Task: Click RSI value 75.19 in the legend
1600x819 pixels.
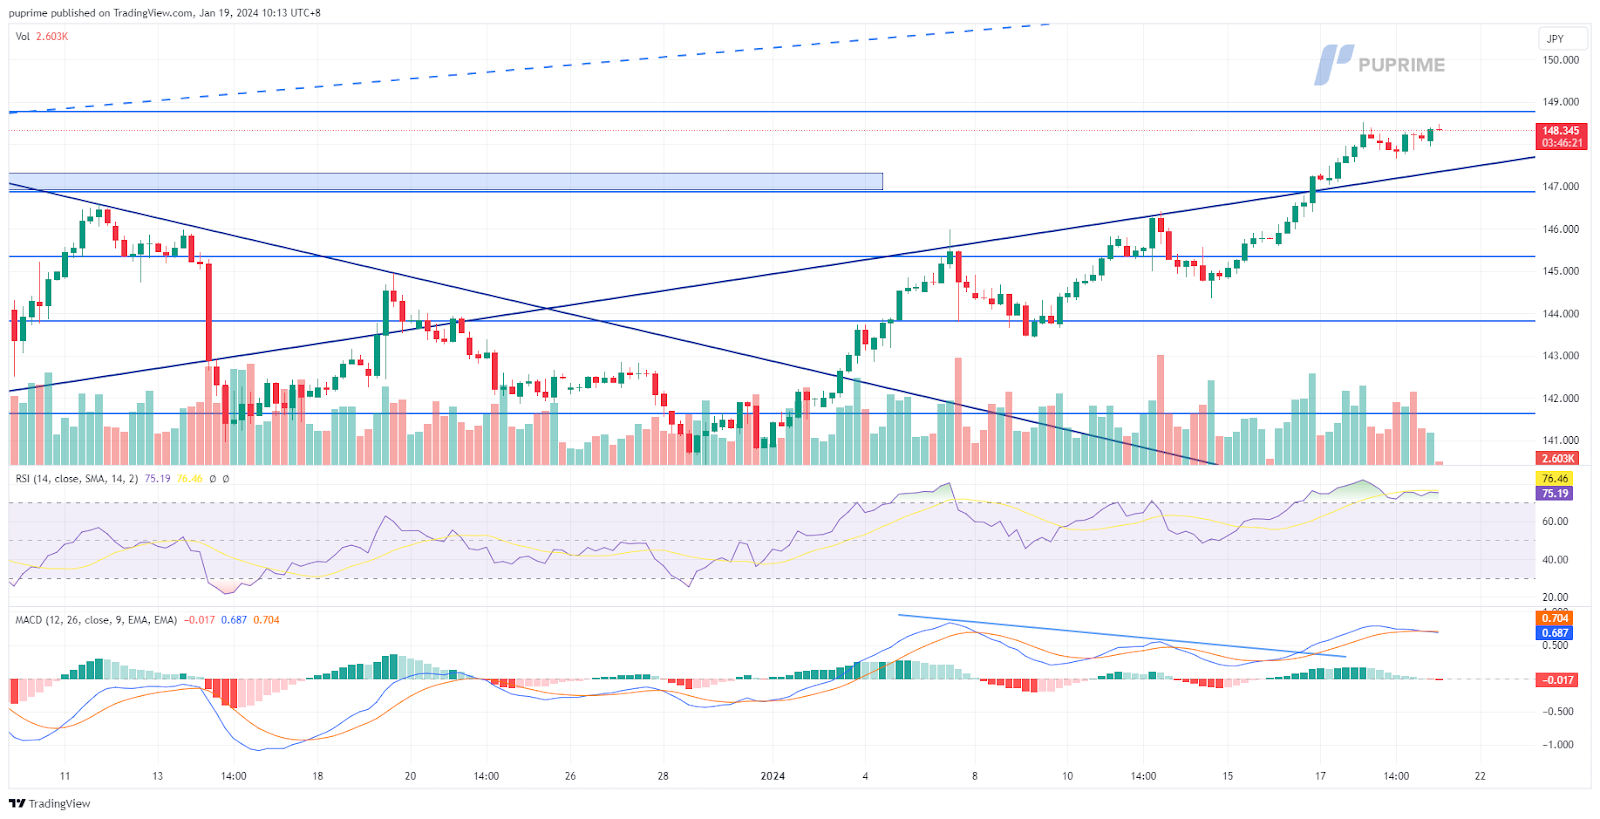Action: [x=157, y=479]
